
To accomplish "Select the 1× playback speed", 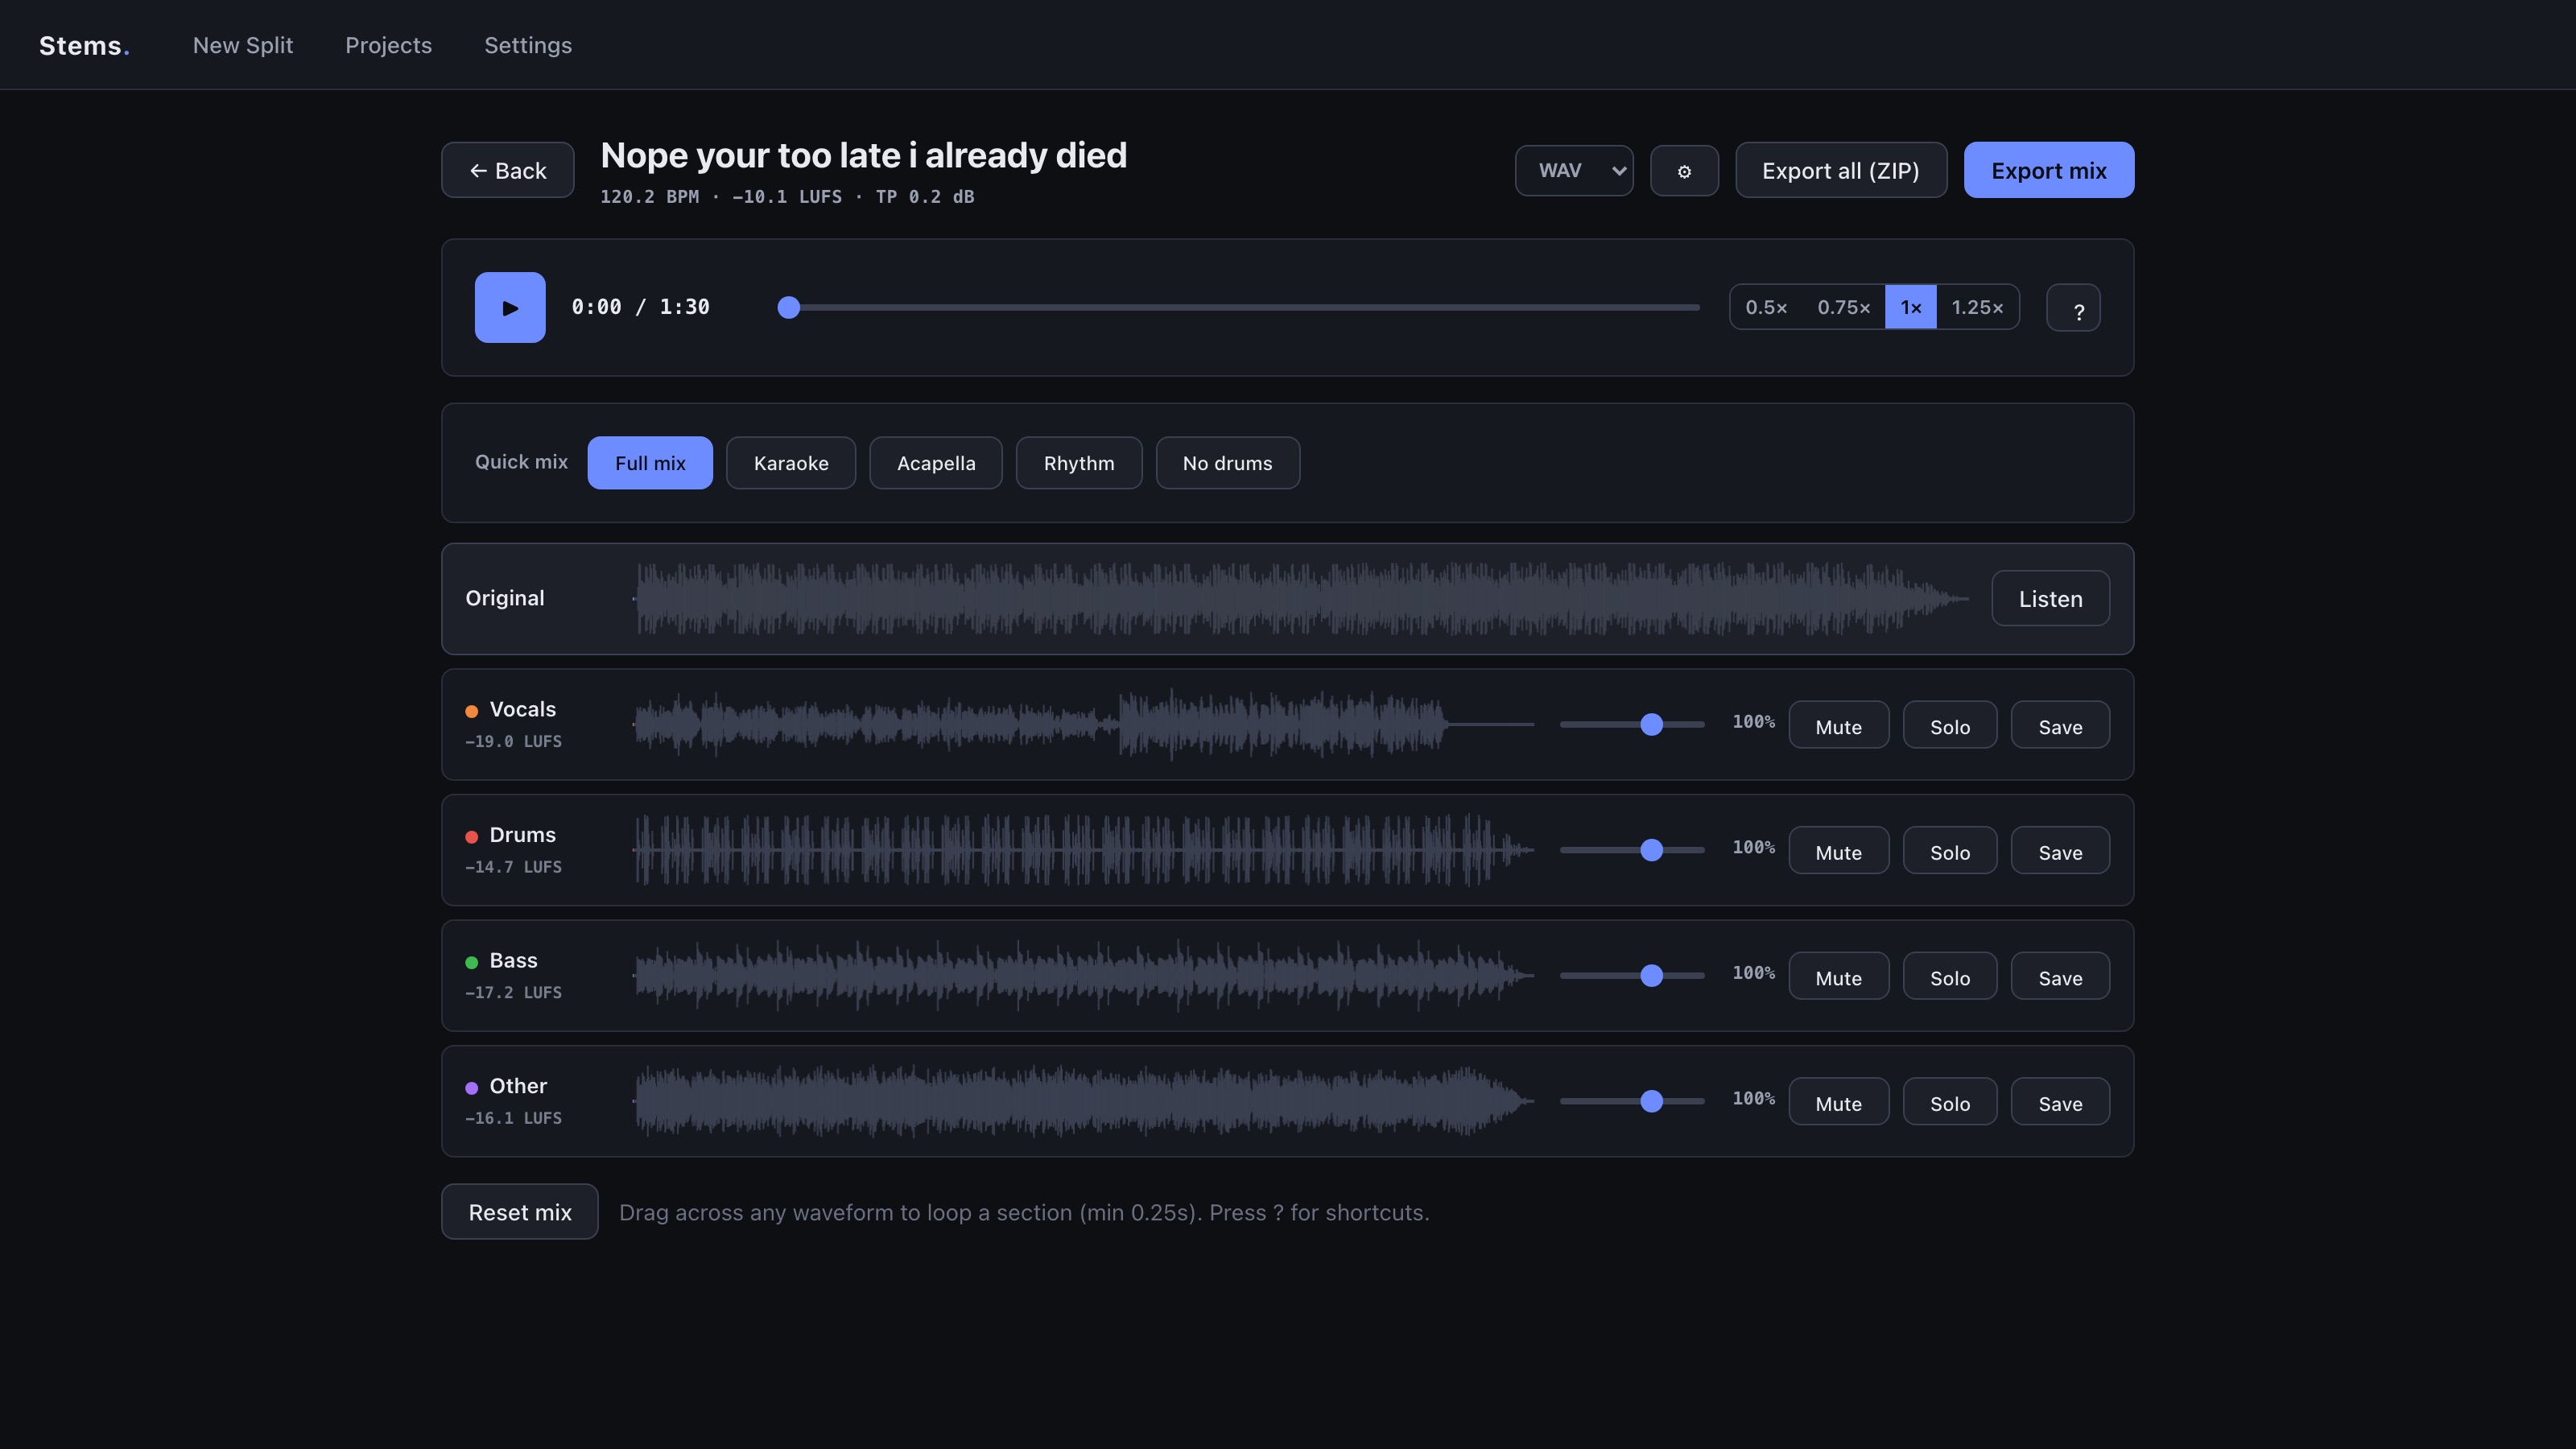I will click(1910, 307).
